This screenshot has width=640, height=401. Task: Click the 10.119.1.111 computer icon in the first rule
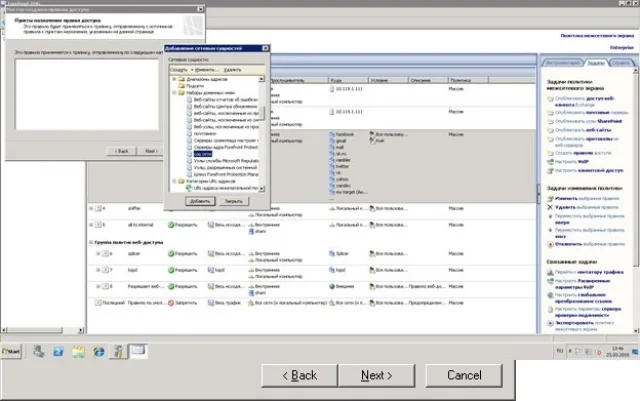coord(332,89)
